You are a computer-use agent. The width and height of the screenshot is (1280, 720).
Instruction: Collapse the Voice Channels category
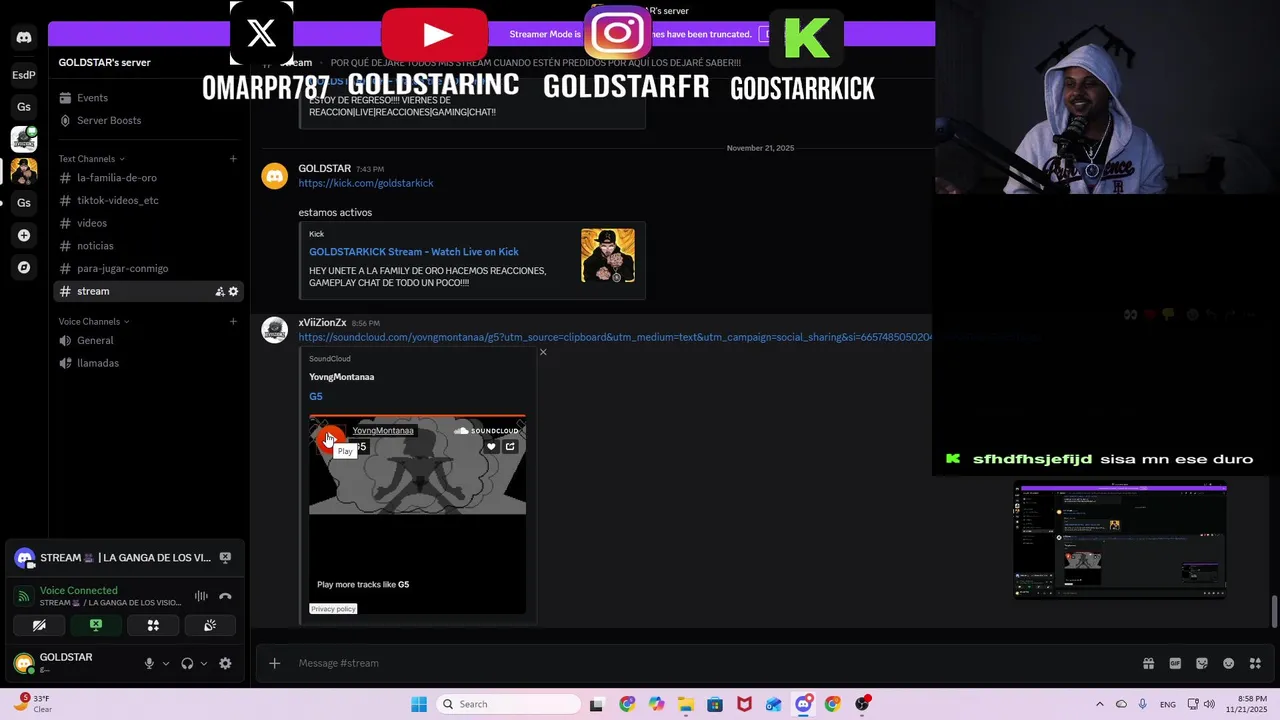tap(94, 322)
